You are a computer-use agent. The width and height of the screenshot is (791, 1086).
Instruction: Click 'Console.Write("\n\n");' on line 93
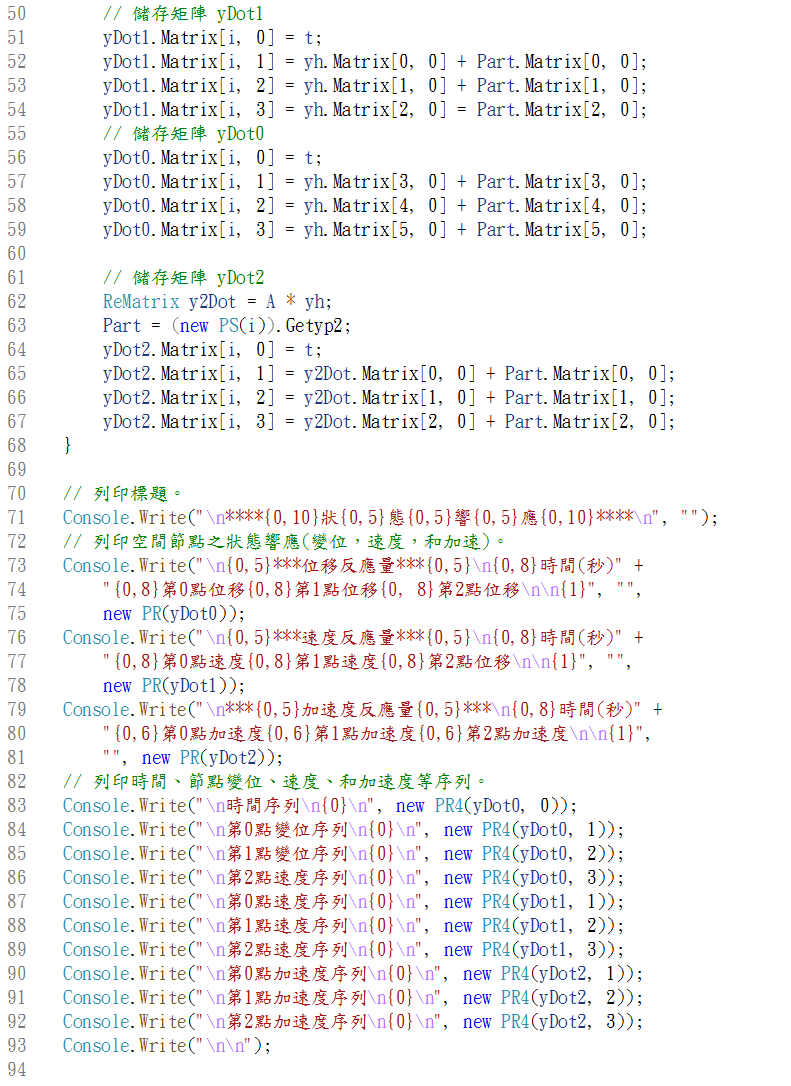pyautogui.click(x=167, y=1046)
